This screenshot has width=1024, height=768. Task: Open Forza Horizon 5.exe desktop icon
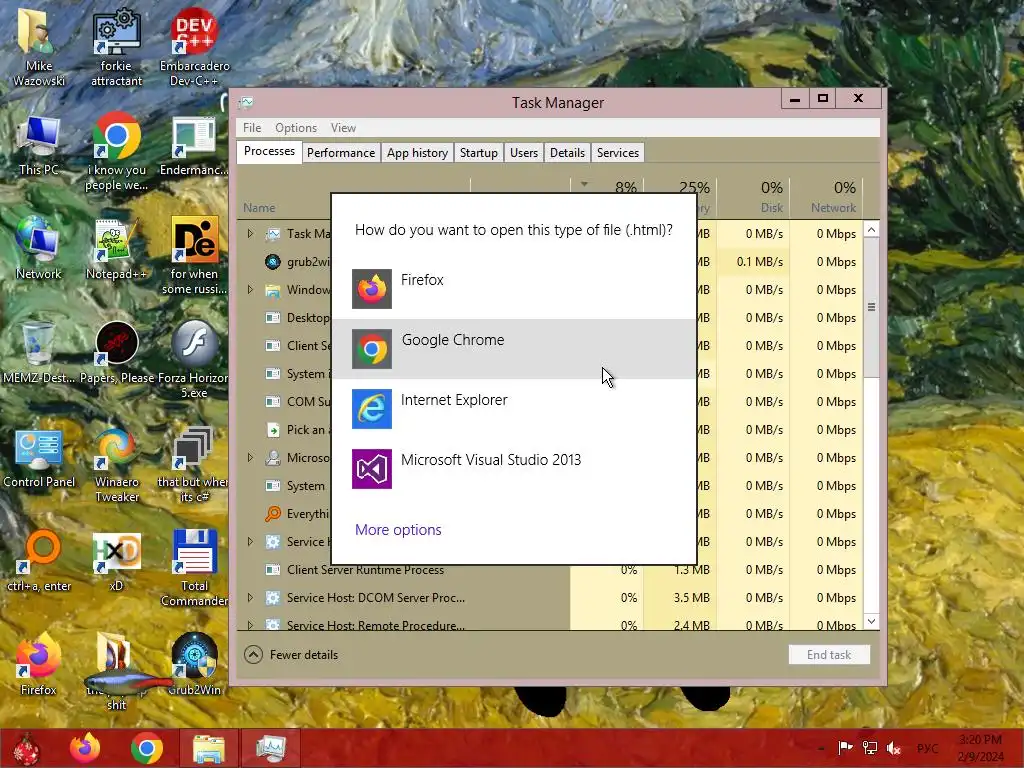pyautogui.click(x=194, y=359)
